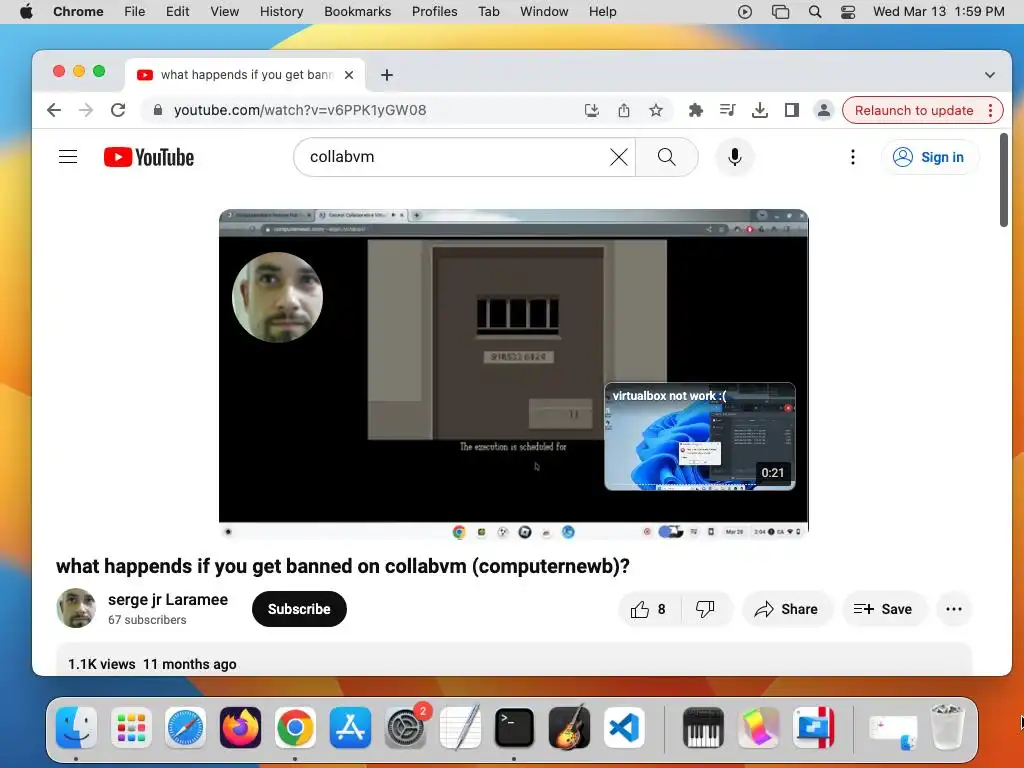This screenshot has height=768, width=1024.
Task: Open YouTube settings three-dot menu
Action: click(x=852, y=157)
